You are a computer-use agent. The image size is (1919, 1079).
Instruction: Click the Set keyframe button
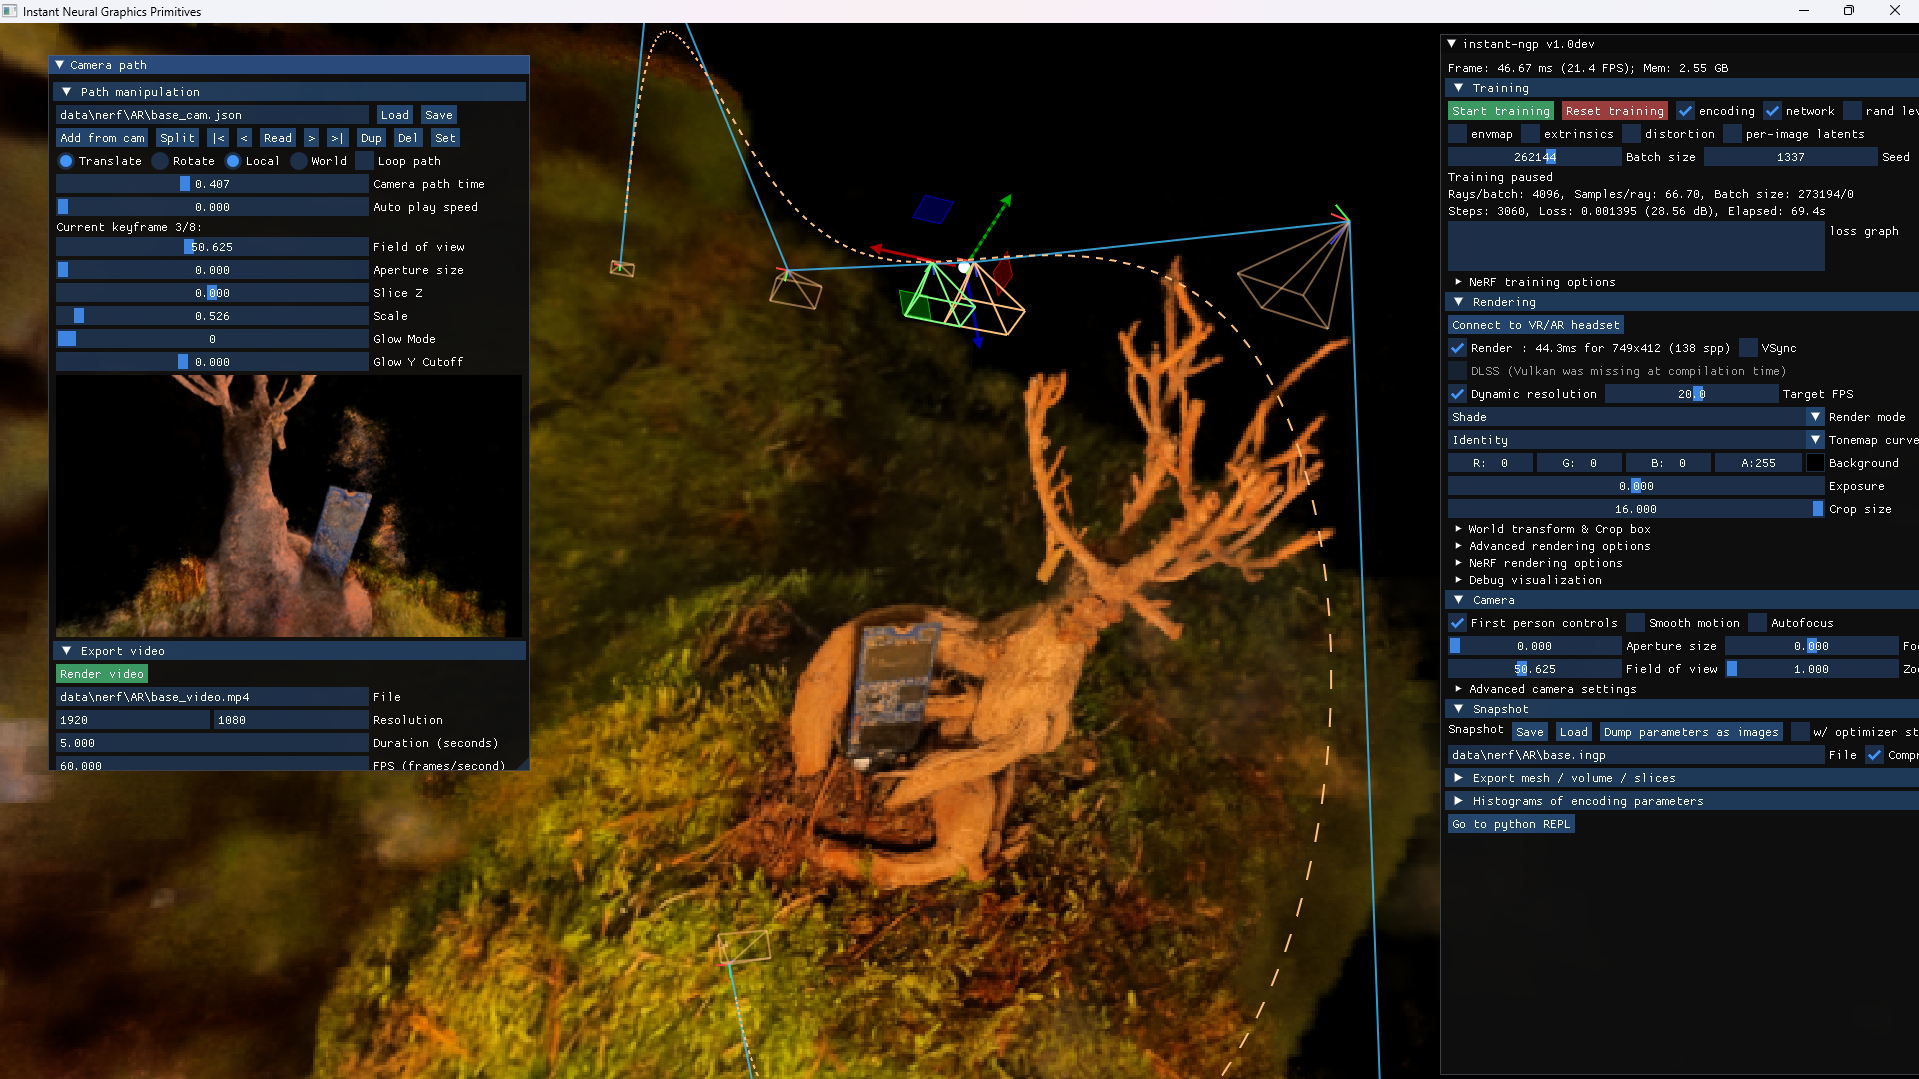coord(445,138)
